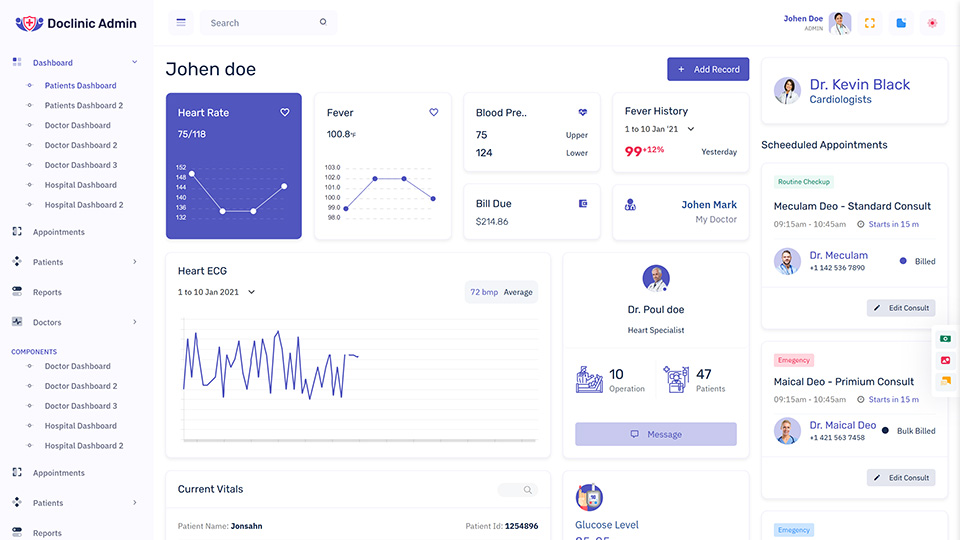Click the wallet icon on Bill Due card
The height and width of the screenshot is (540, 960).
[583, 204]
